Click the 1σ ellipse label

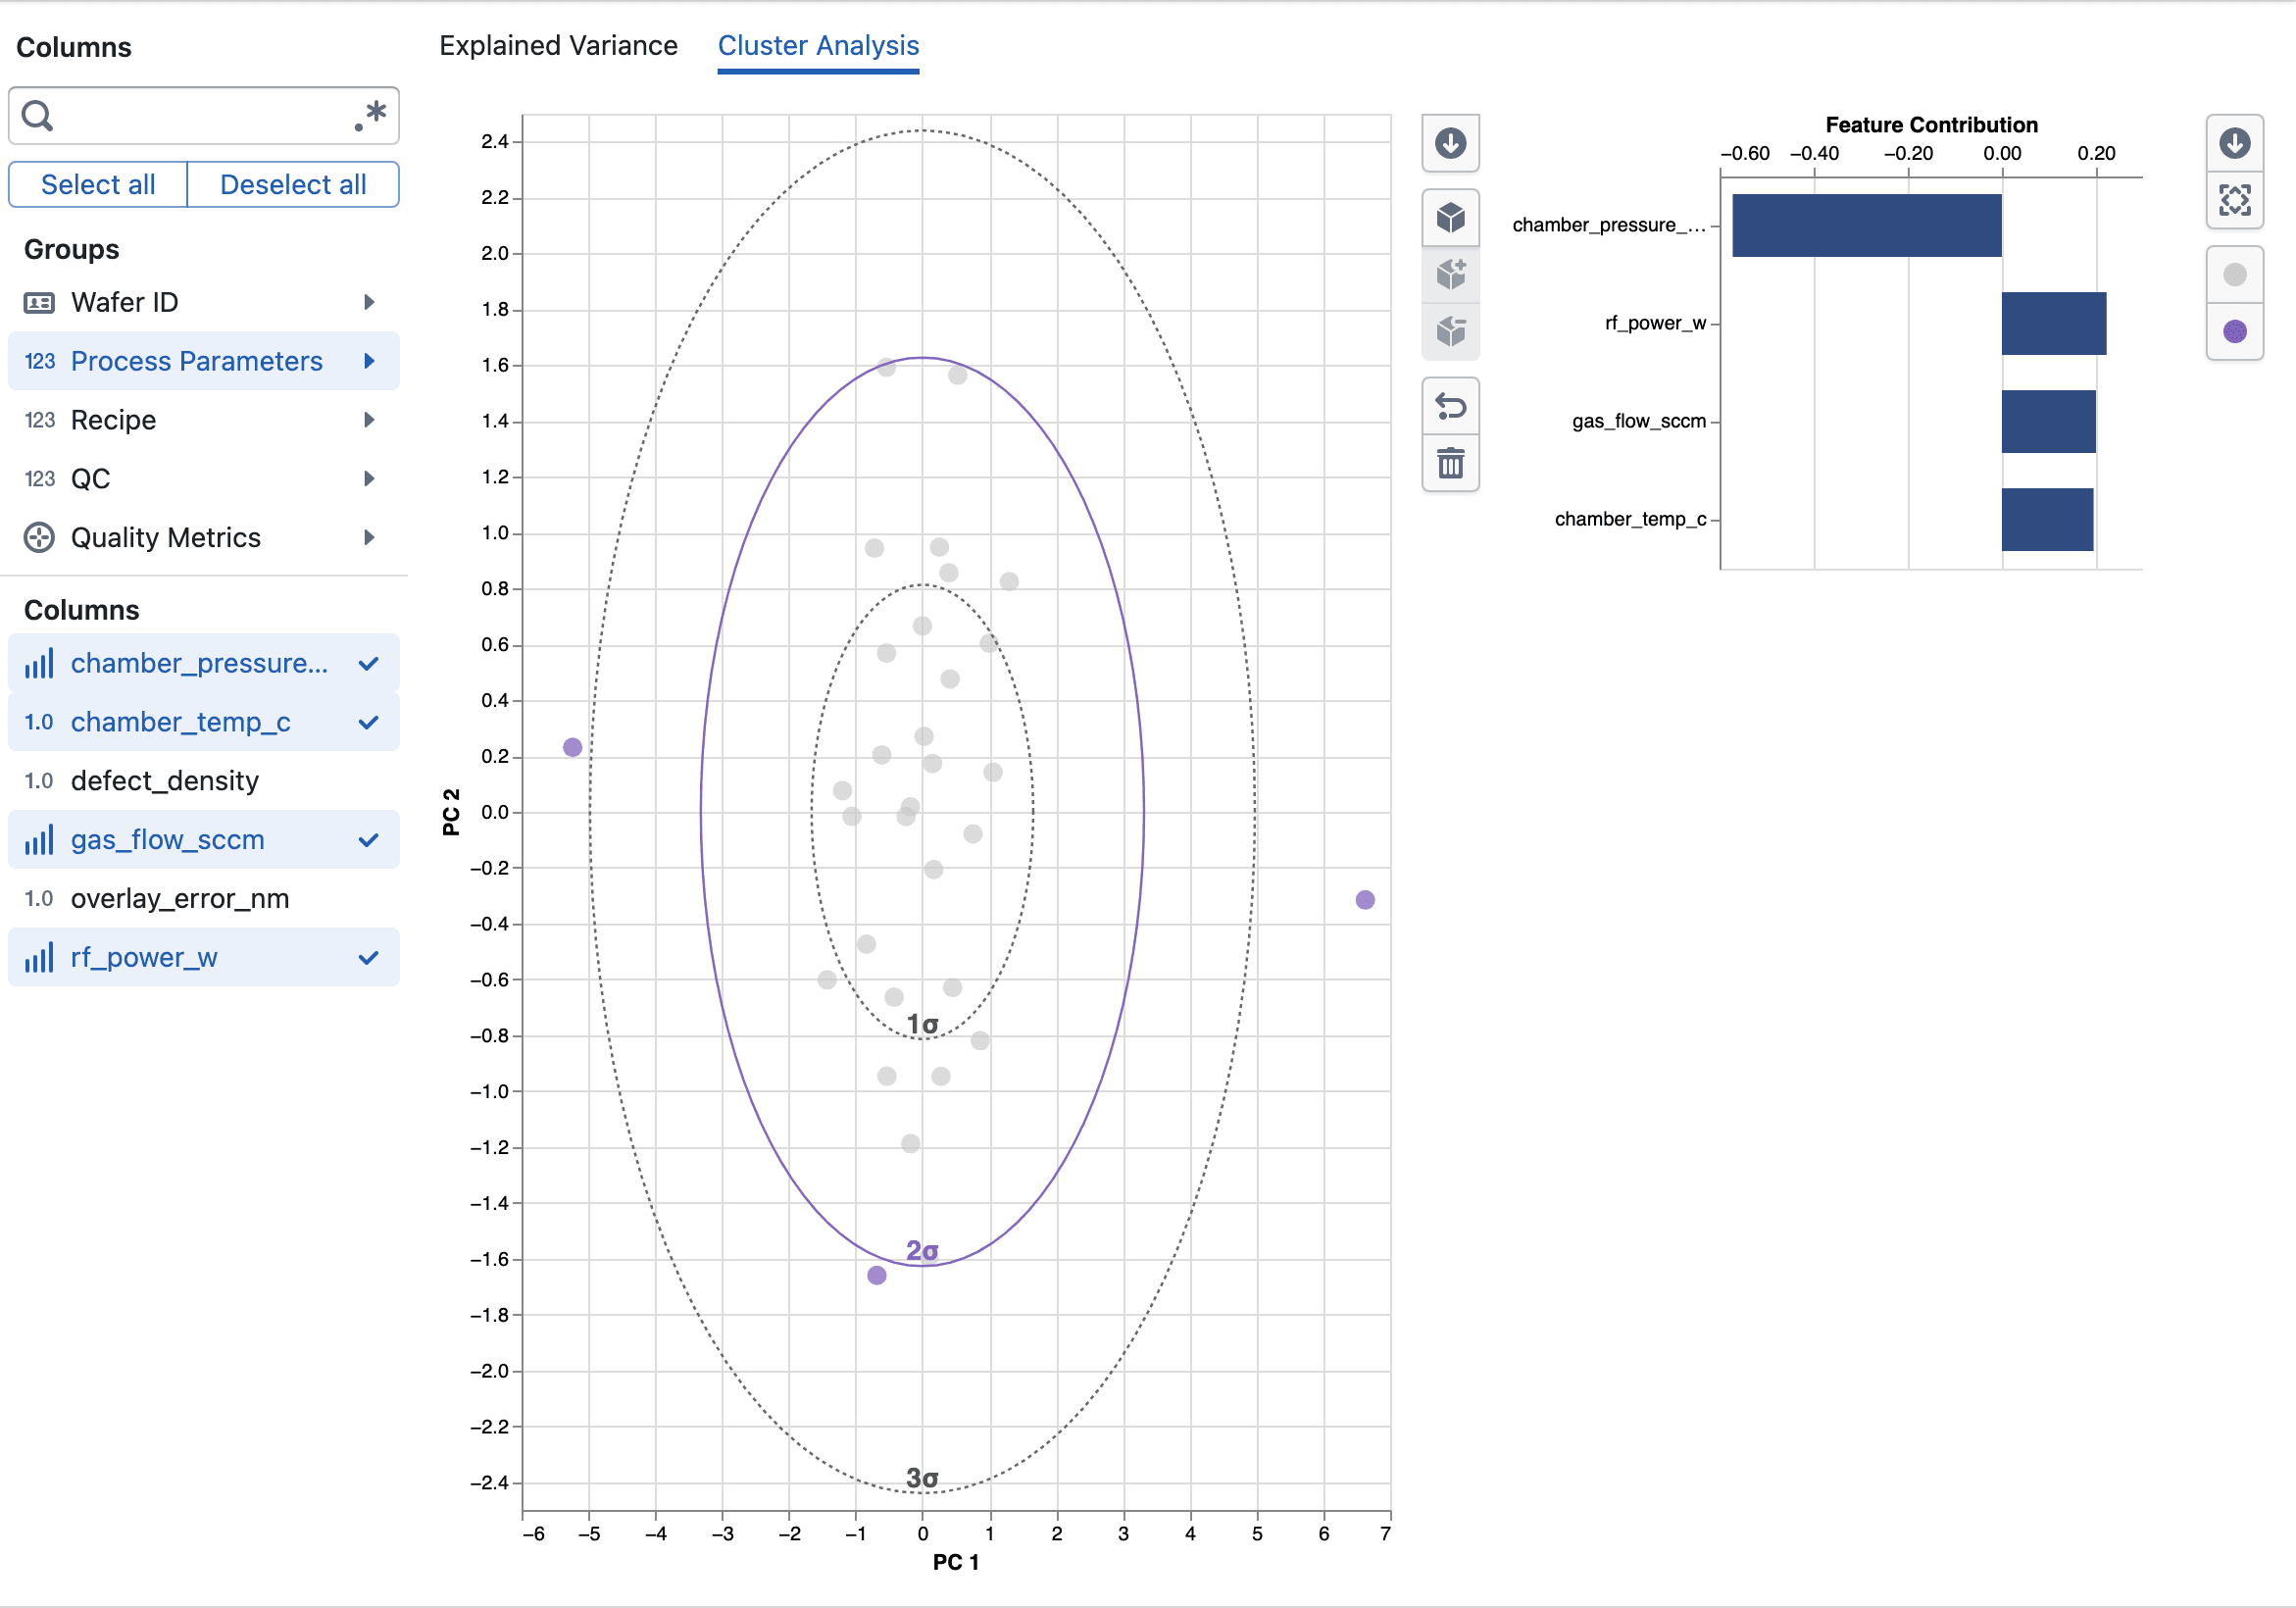(922, 1024)
